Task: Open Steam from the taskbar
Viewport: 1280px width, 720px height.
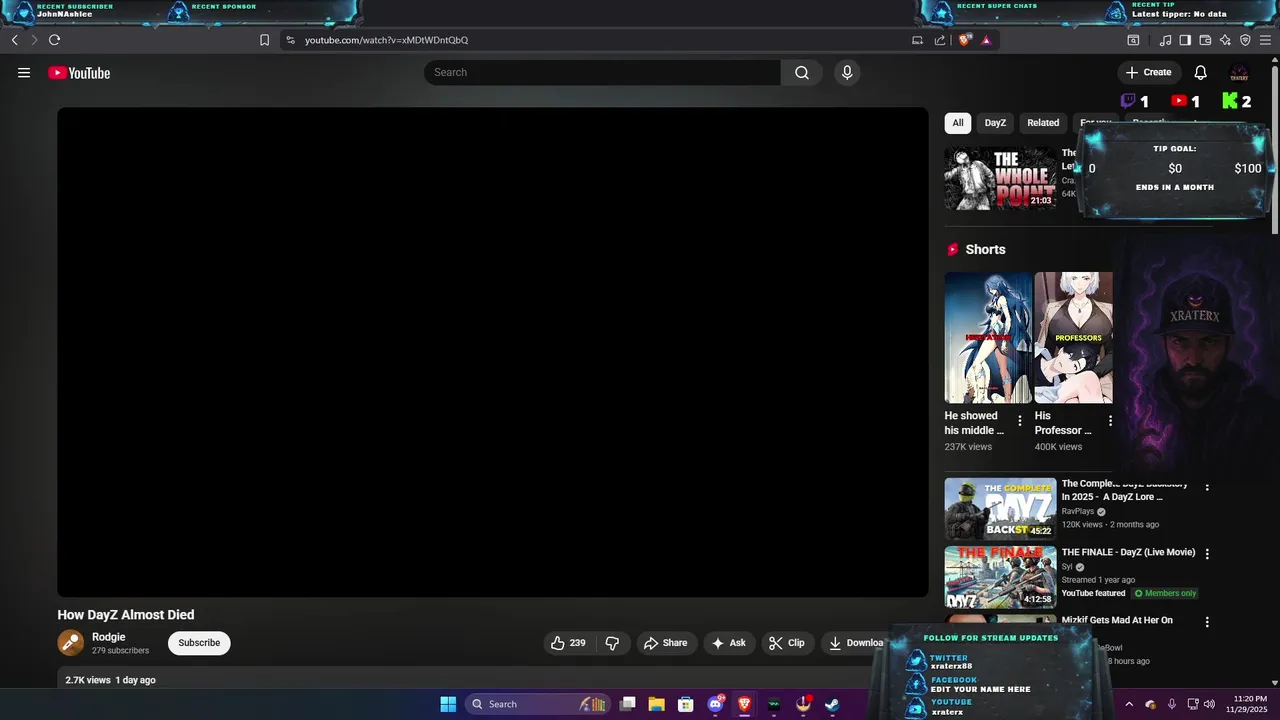Action: pos(832,704)
